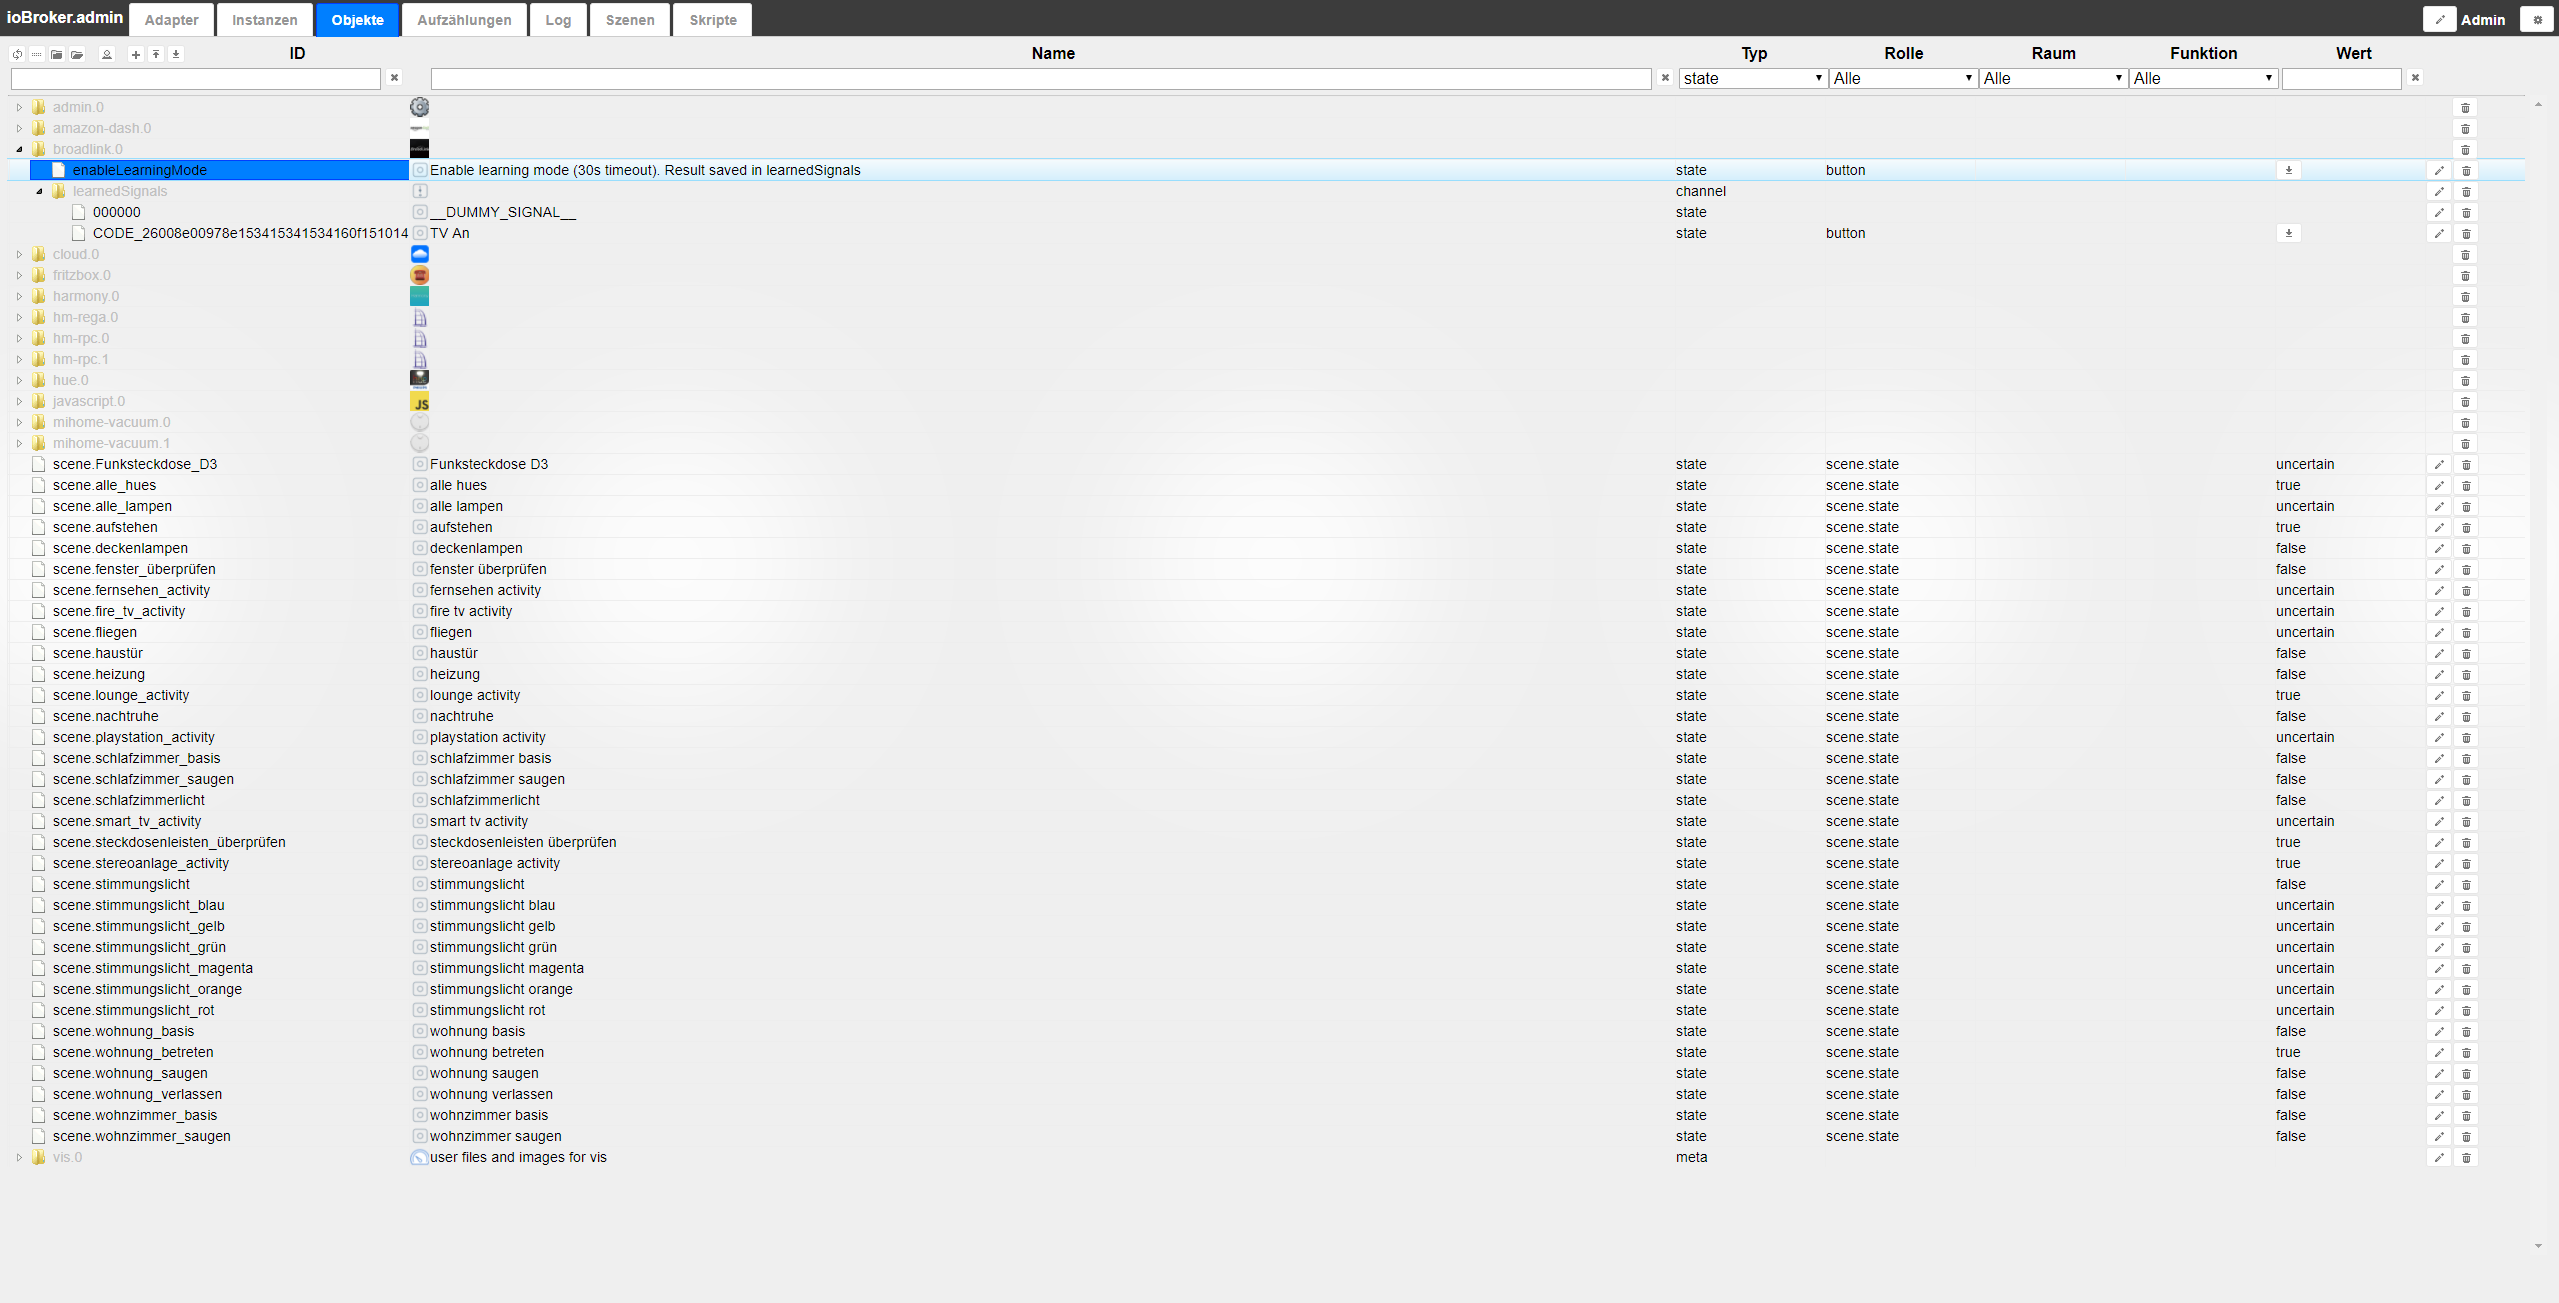Image resolution: width=2559 pixels, height=1303 pixels.
Task: Switch to the Instanzen tab
Action: pos(264,20)
